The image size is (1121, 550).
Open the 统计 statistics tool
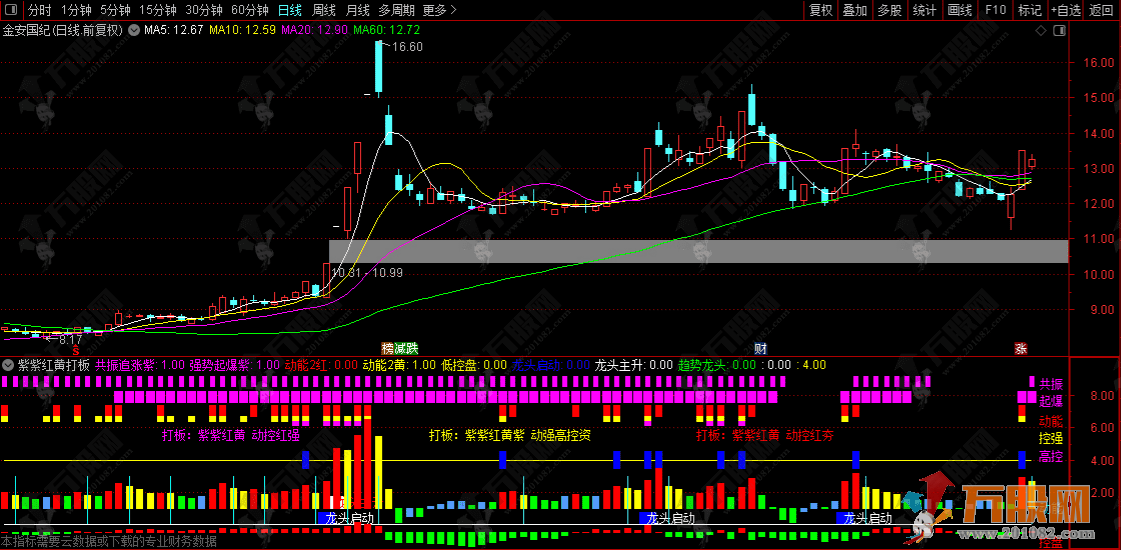(924, 10)
